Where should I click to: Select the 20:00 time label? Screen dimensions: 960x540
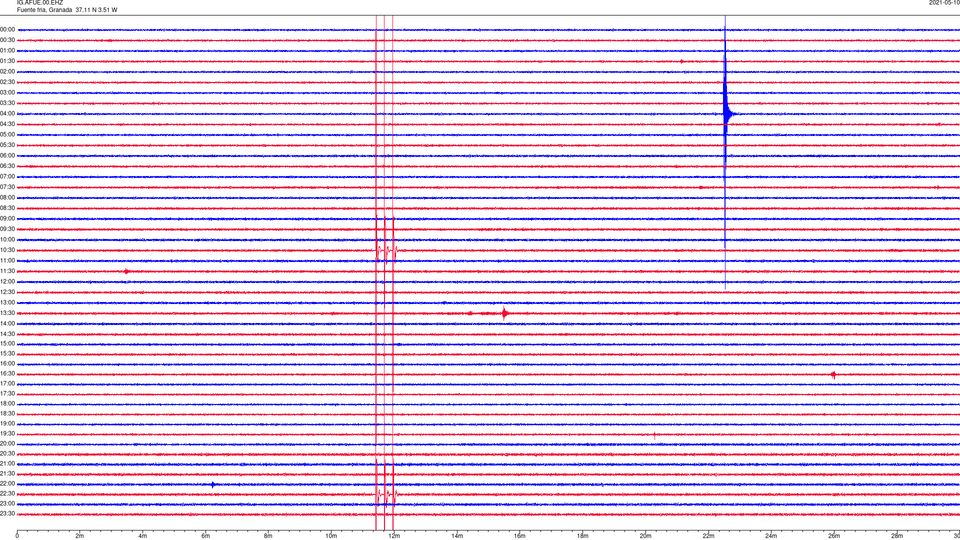tap(8, 443)
